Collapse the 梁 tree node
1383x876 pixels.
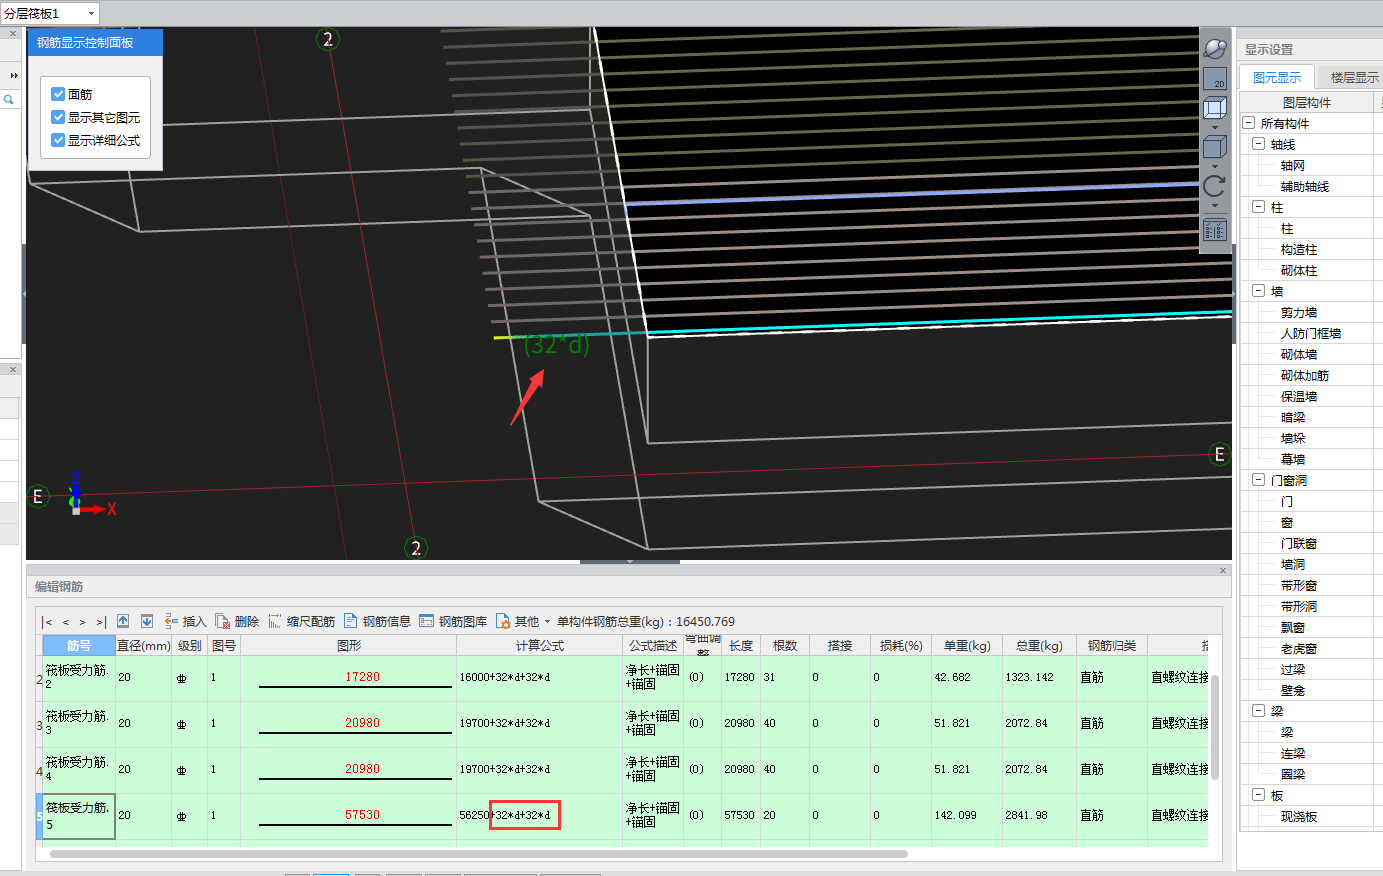point(1258,711)
